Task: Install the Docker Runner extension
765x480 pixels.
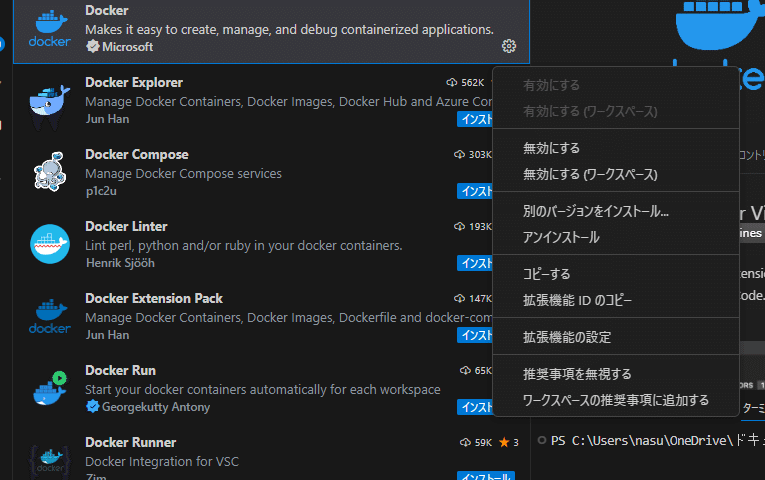Action: click(486, 476)
